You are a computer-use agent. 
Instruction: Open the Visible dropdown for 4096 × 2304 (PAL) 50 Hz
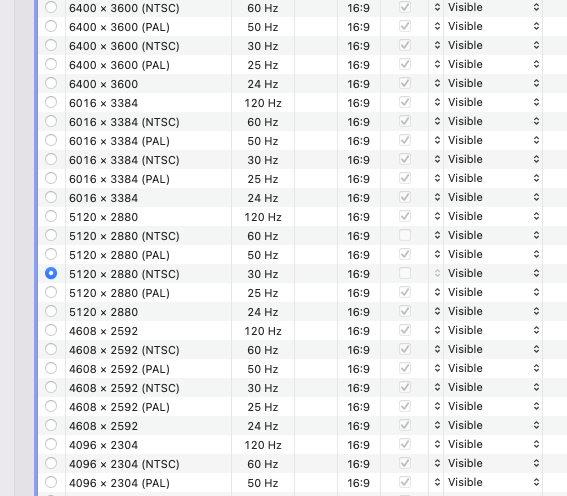493,482
